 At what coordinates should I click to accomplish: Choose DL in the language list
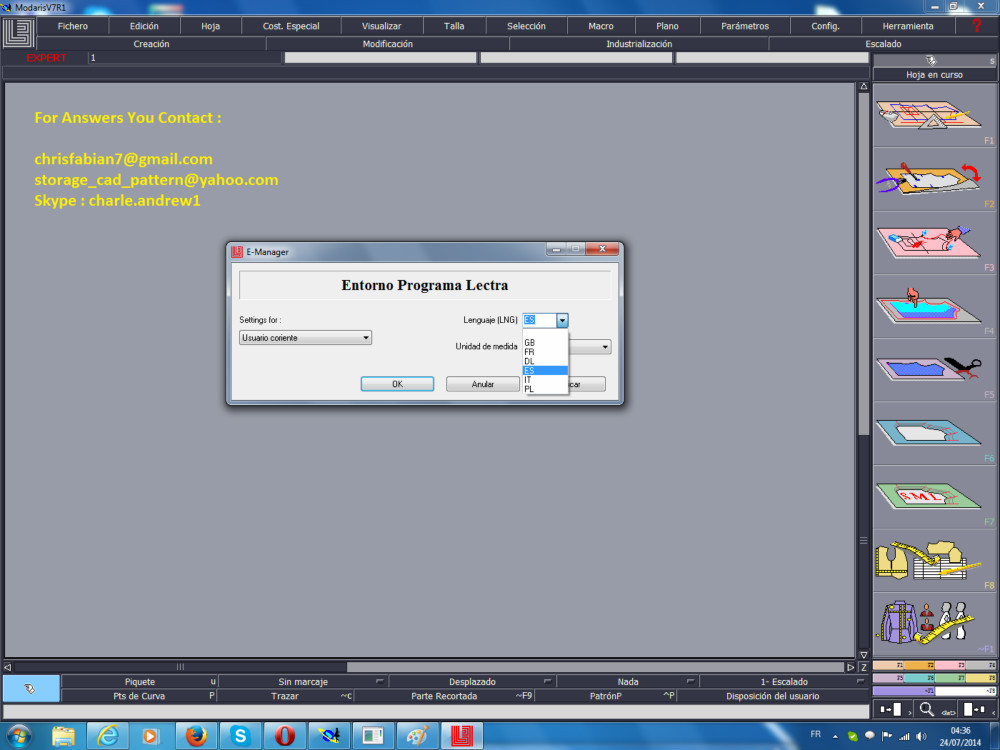[545, 361]
